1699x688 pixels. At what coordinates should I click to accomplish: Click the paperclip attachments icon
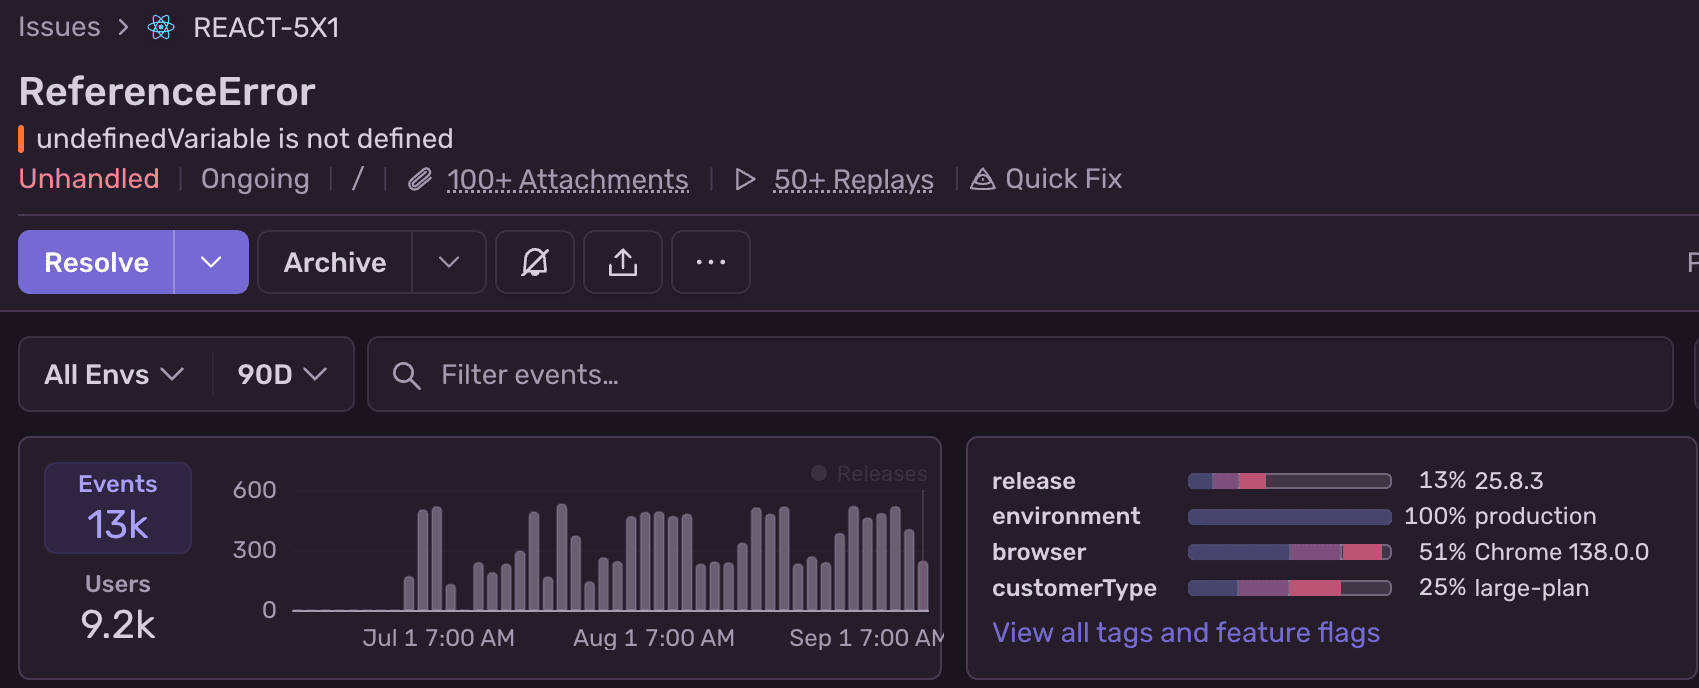(x=420, y=179)
